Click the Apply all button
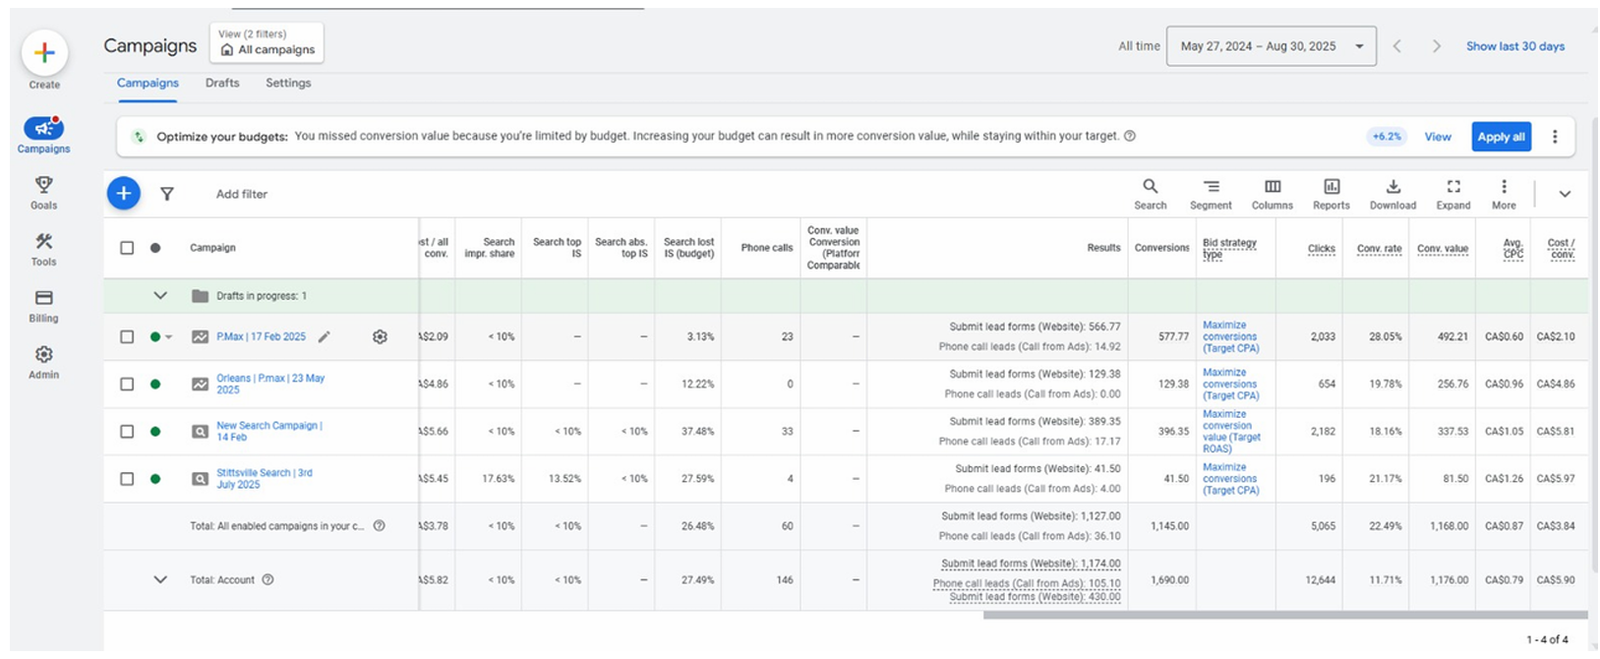 click(x=1501, y=137)
